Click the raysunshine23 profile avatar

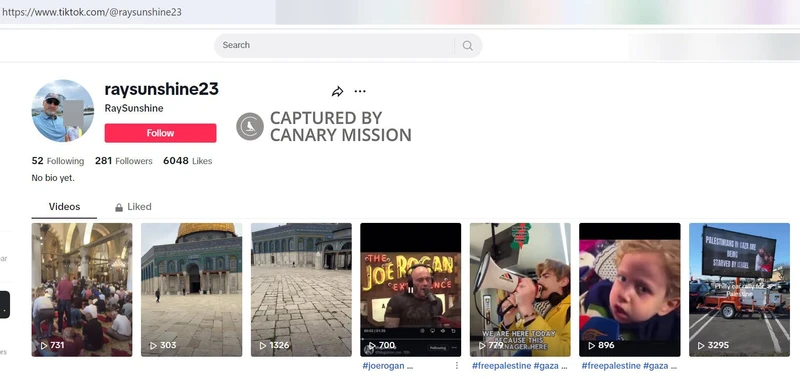click(63, 110)
